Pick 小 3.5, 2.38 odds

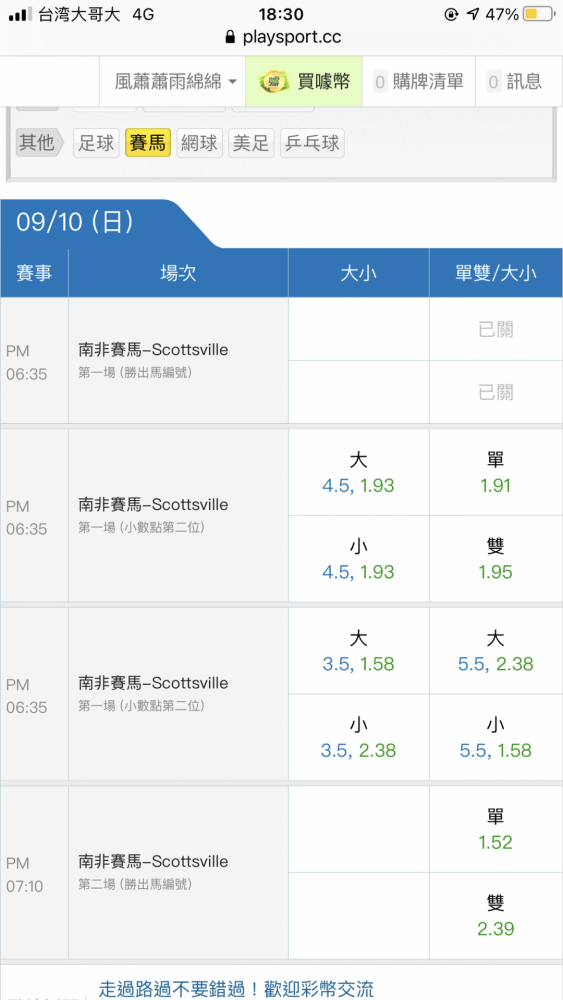coord(358,737)
